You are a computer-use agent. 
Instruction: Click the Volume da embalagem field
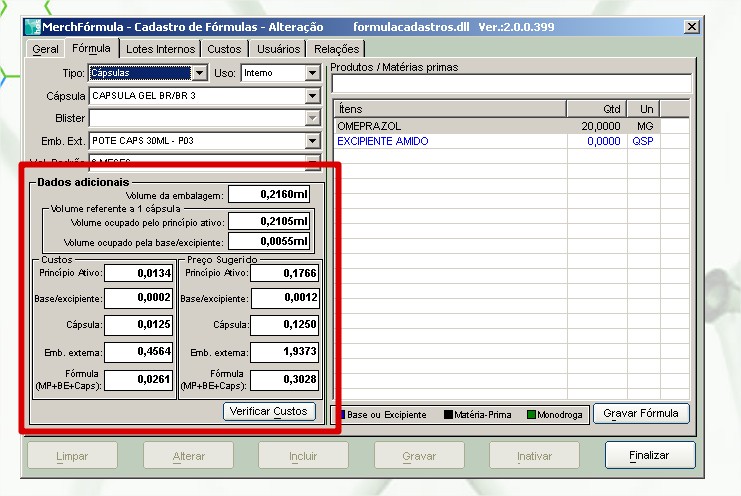coord(270,194)
